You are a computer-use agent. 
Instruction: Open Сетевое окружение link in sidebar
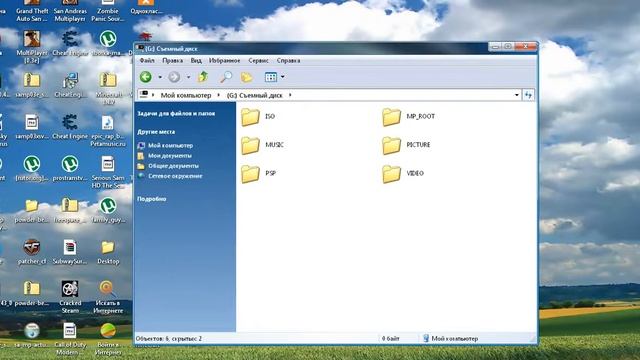(170, 176)
